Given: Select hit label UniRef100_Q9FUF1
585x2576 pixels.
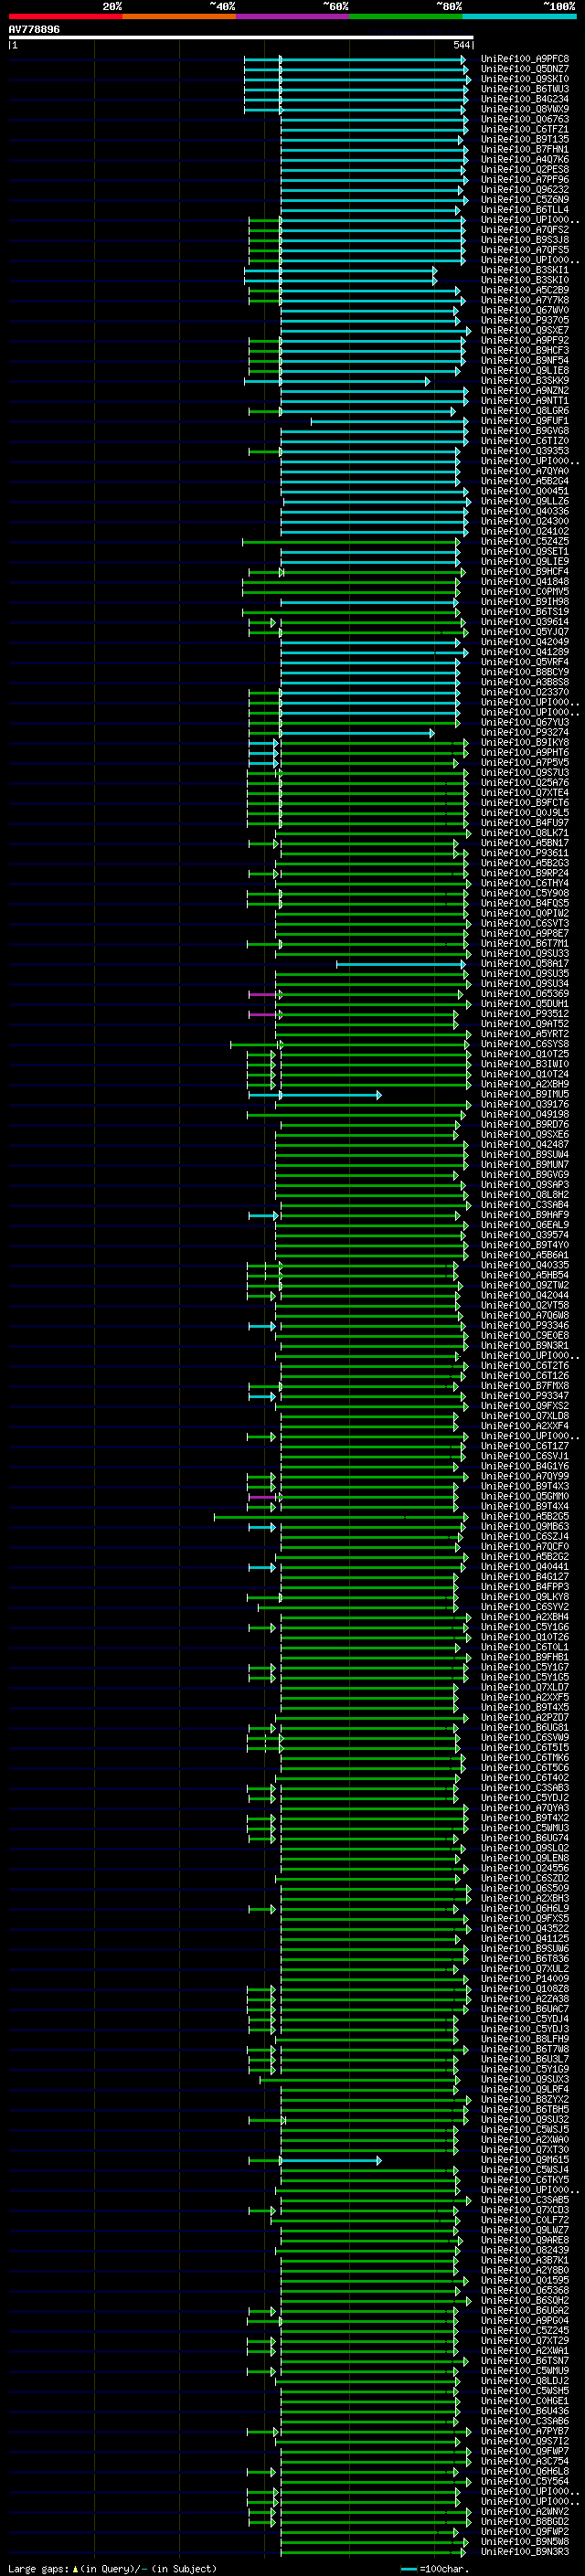Looking at the screenshot, I should coord(525,421).
